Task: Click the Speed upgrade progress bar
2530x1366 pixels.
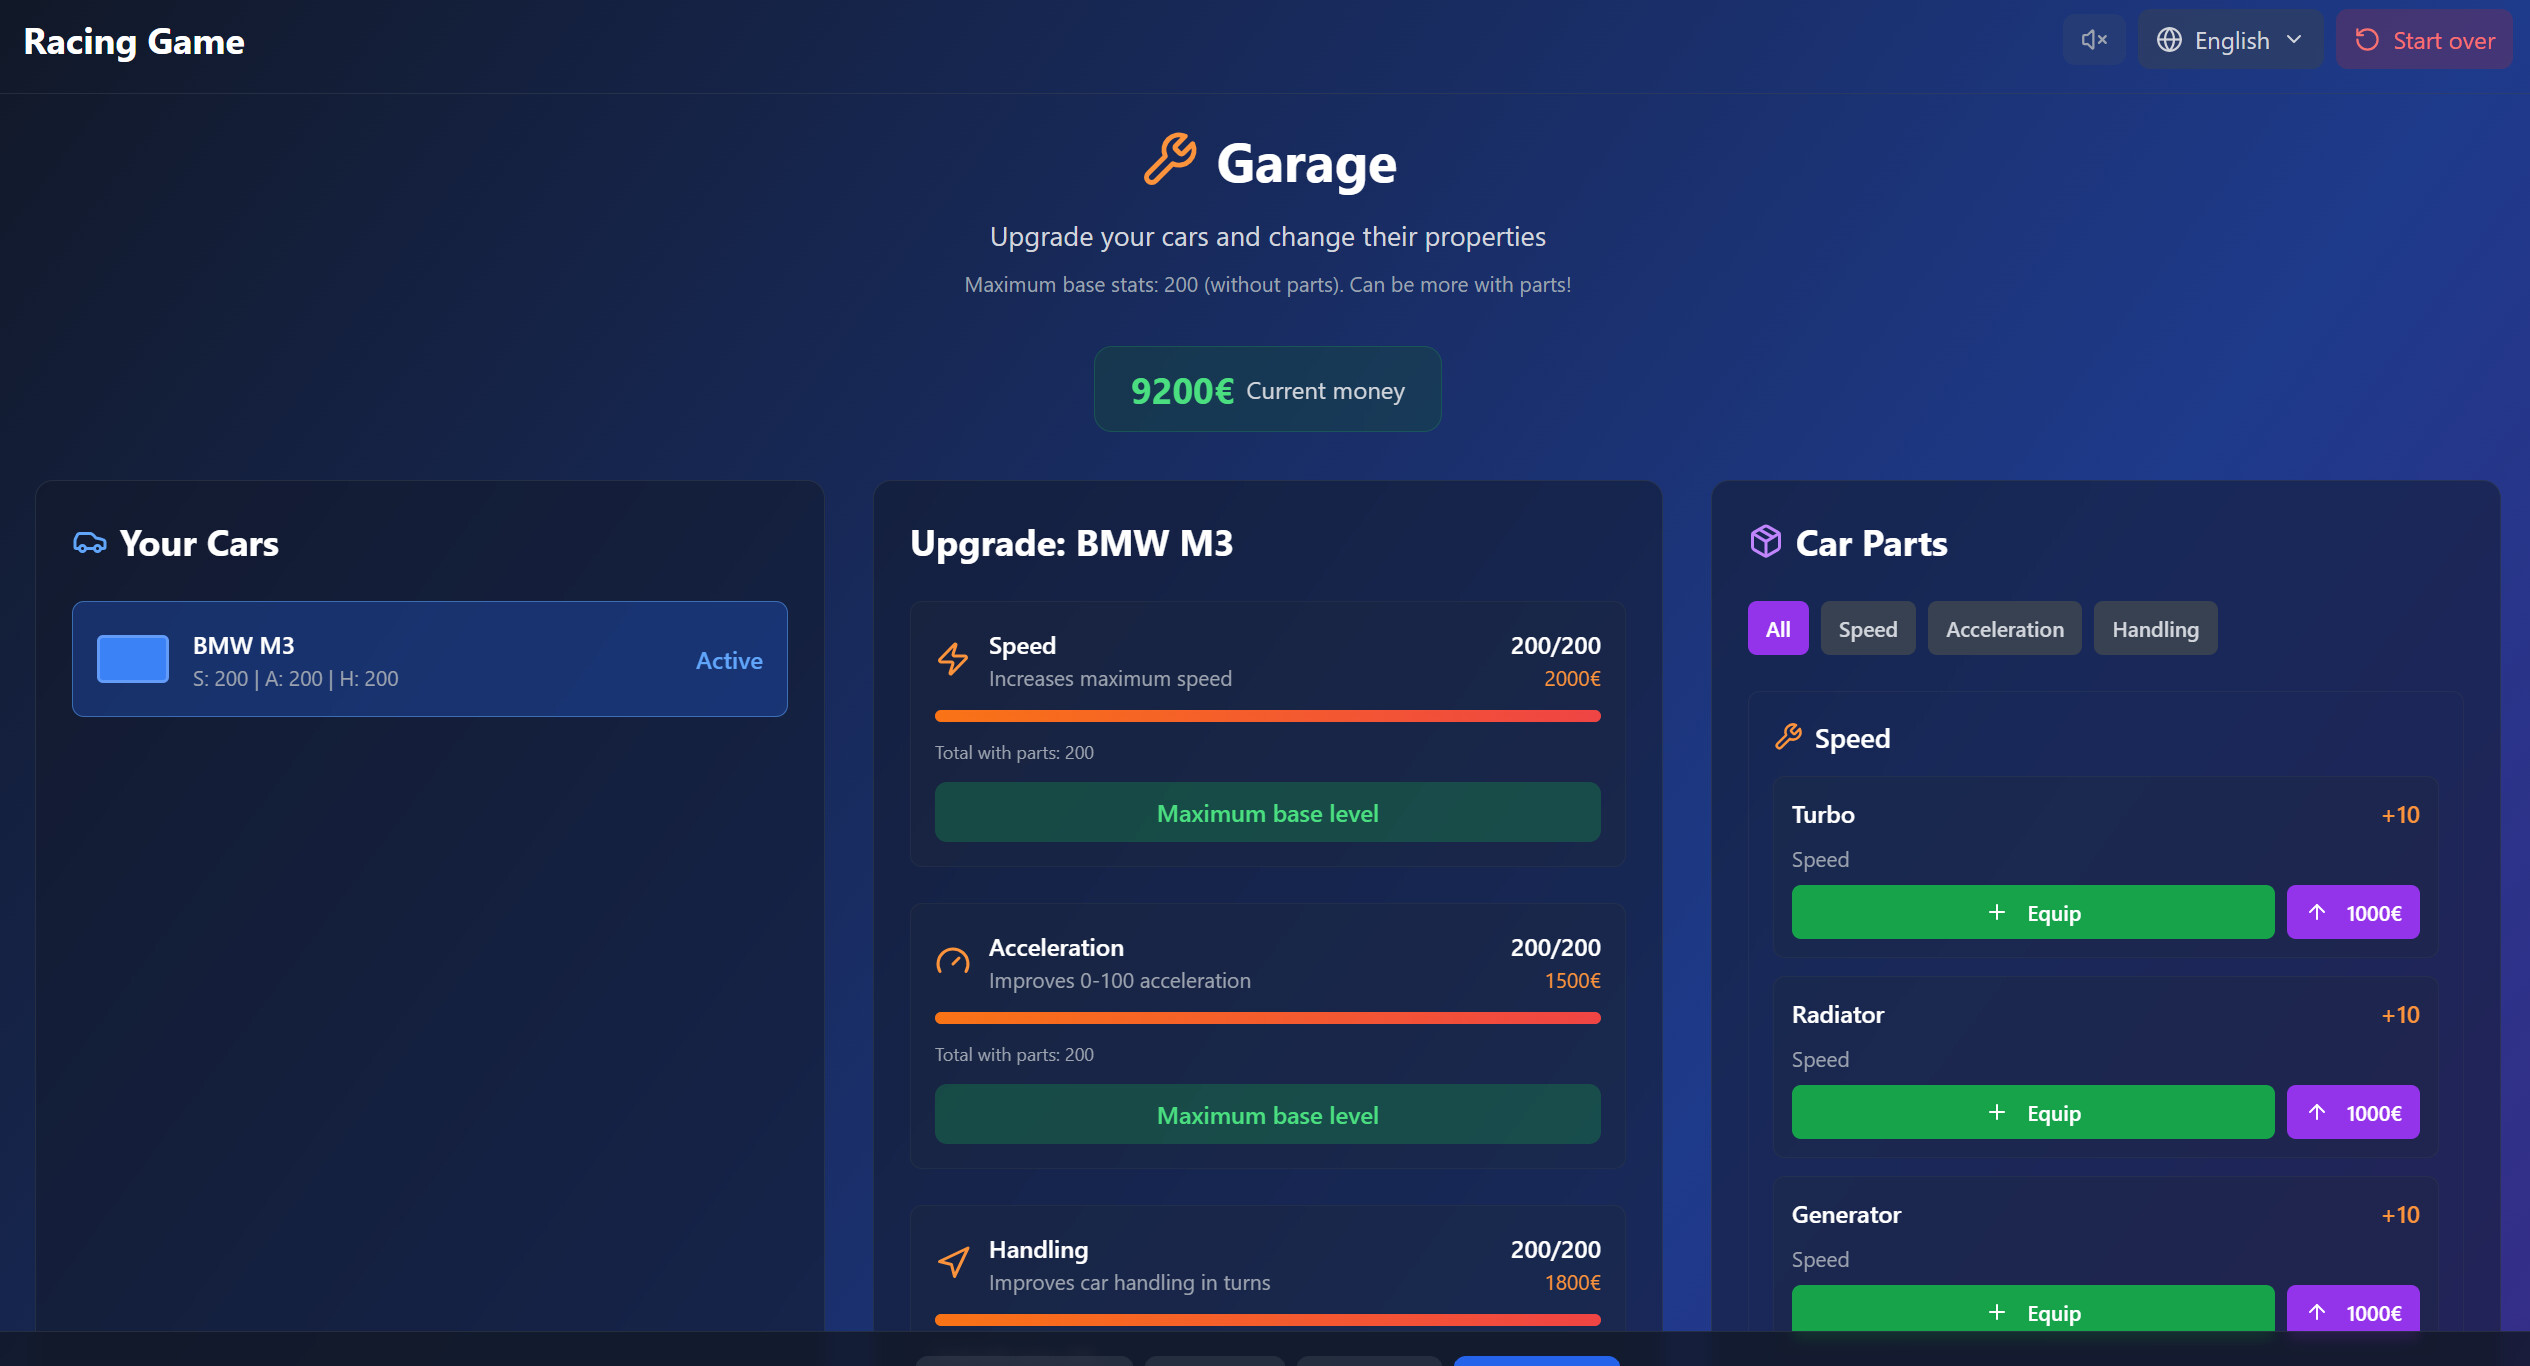Action: [x=1267, y=716]
